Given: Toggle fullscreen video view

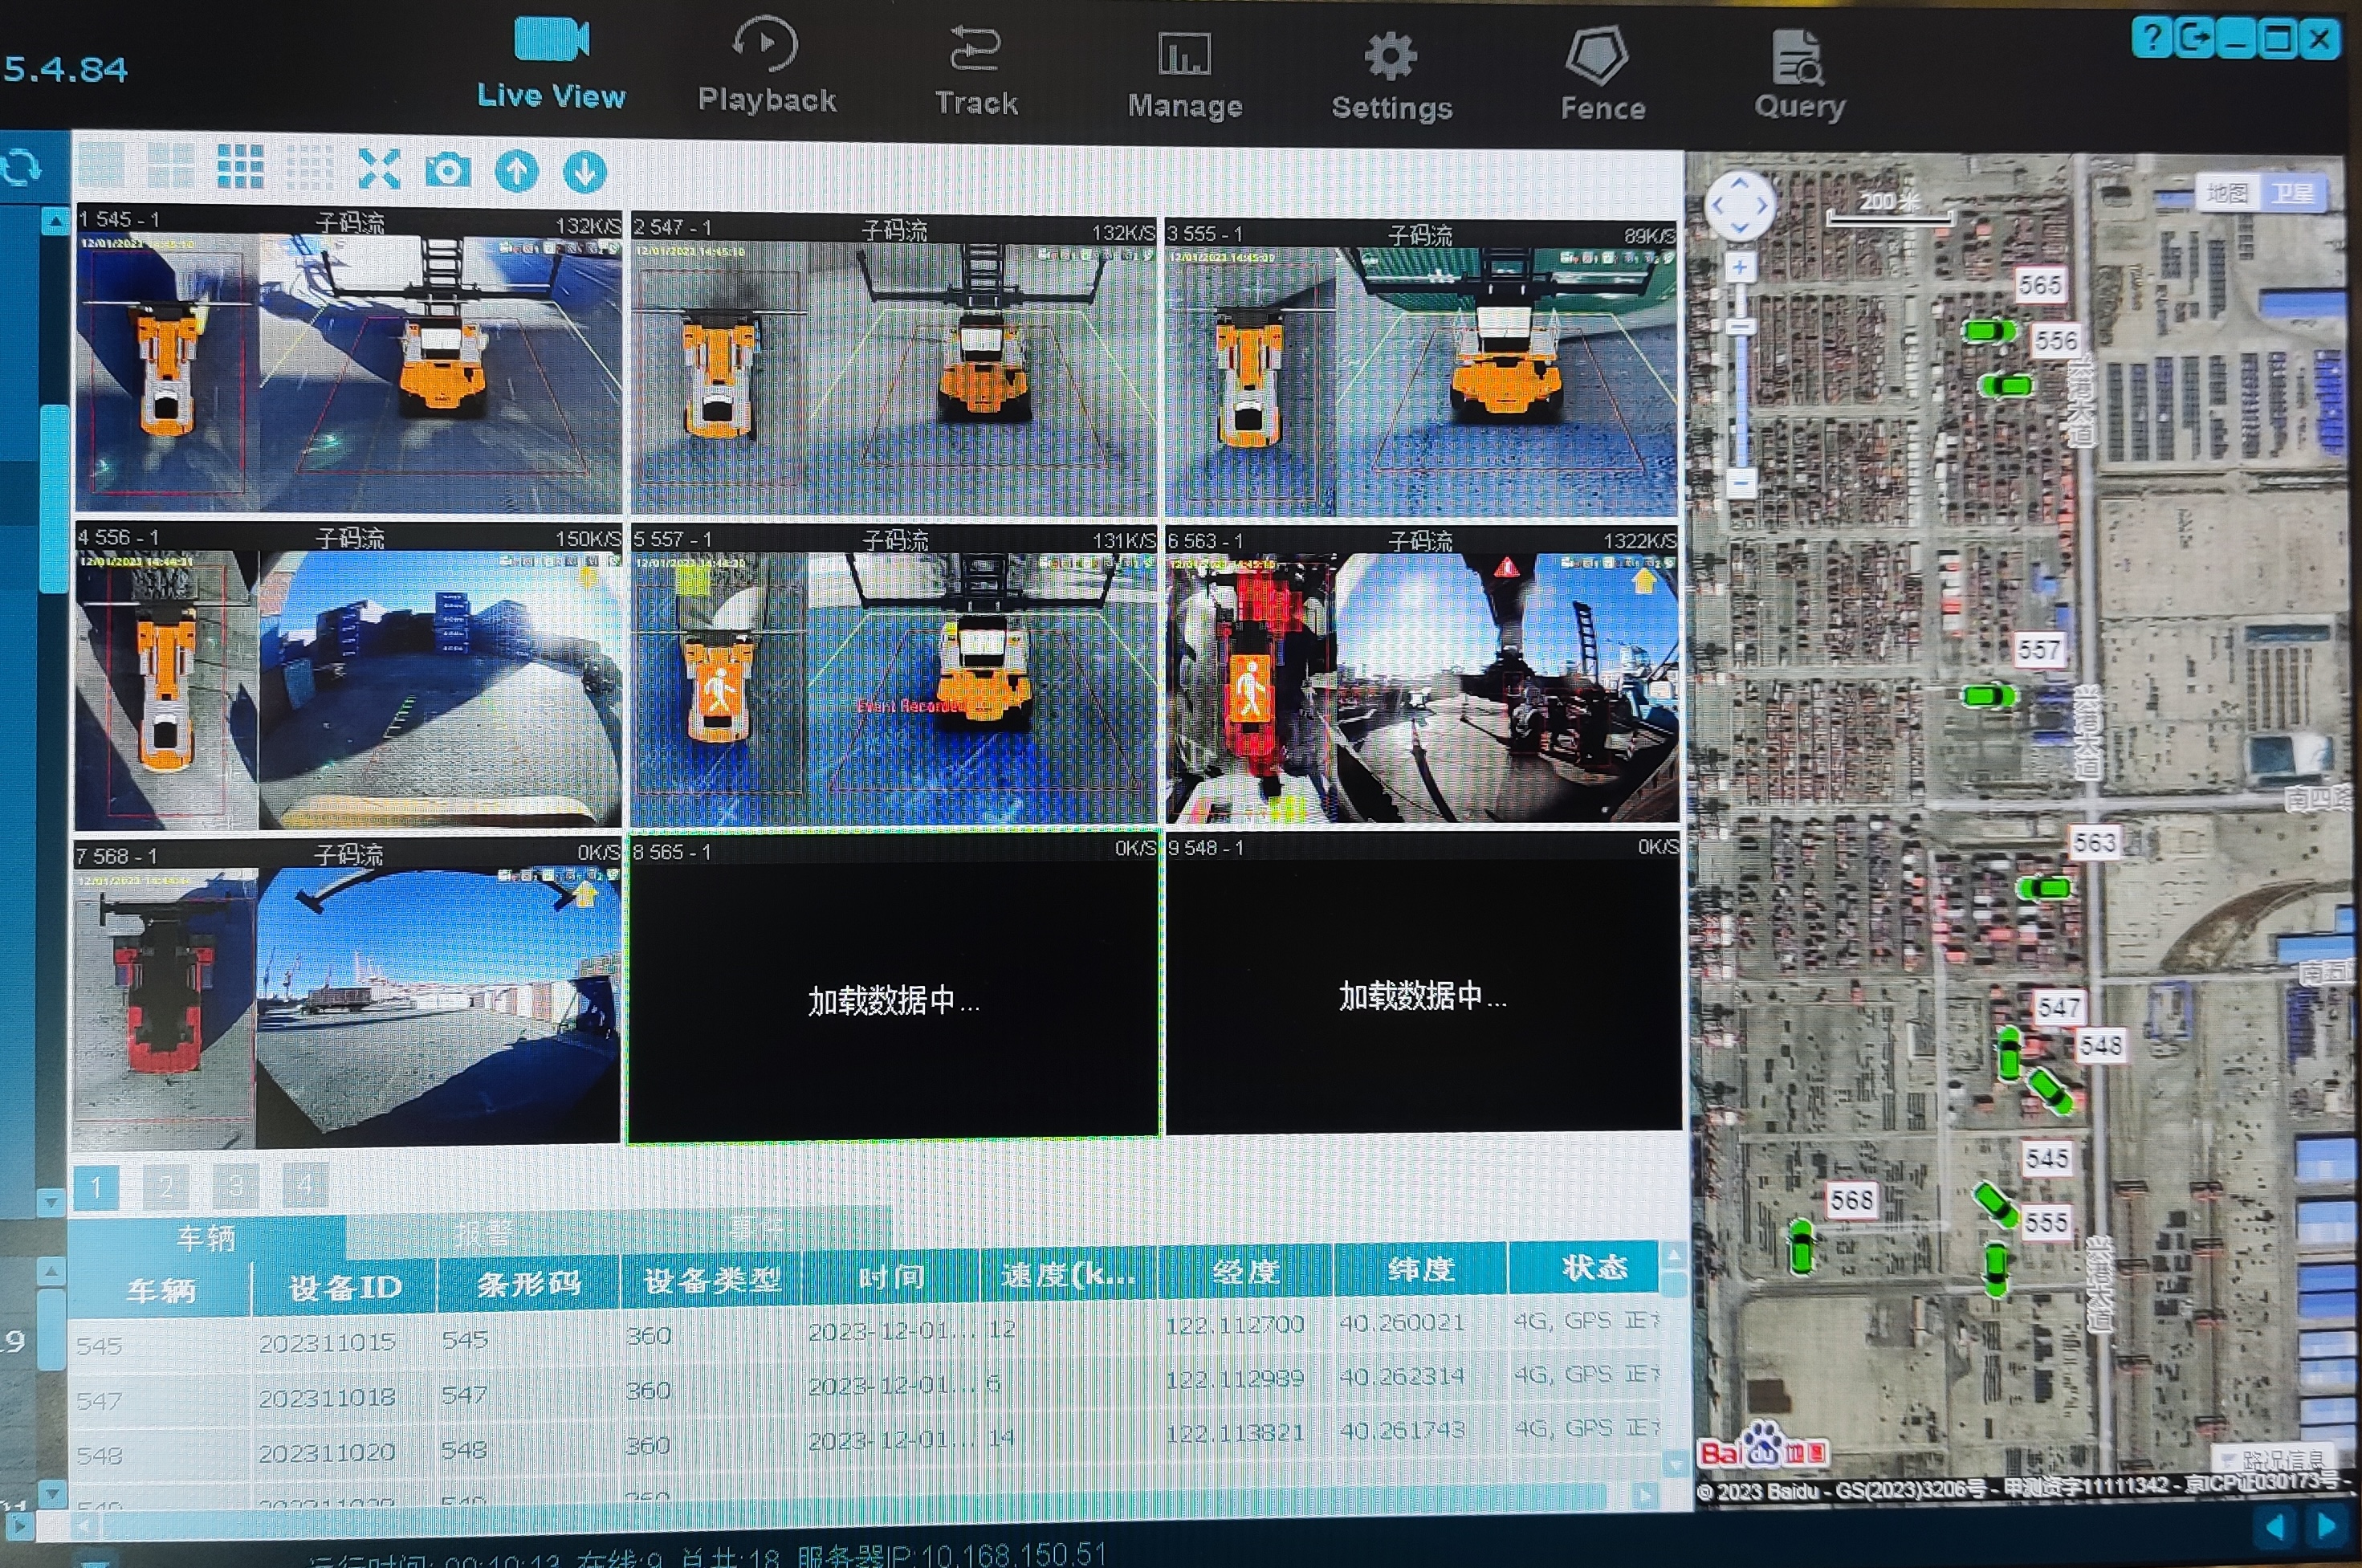Looking at the screenshot, I should pyautogui.click(x=379, y=169).
